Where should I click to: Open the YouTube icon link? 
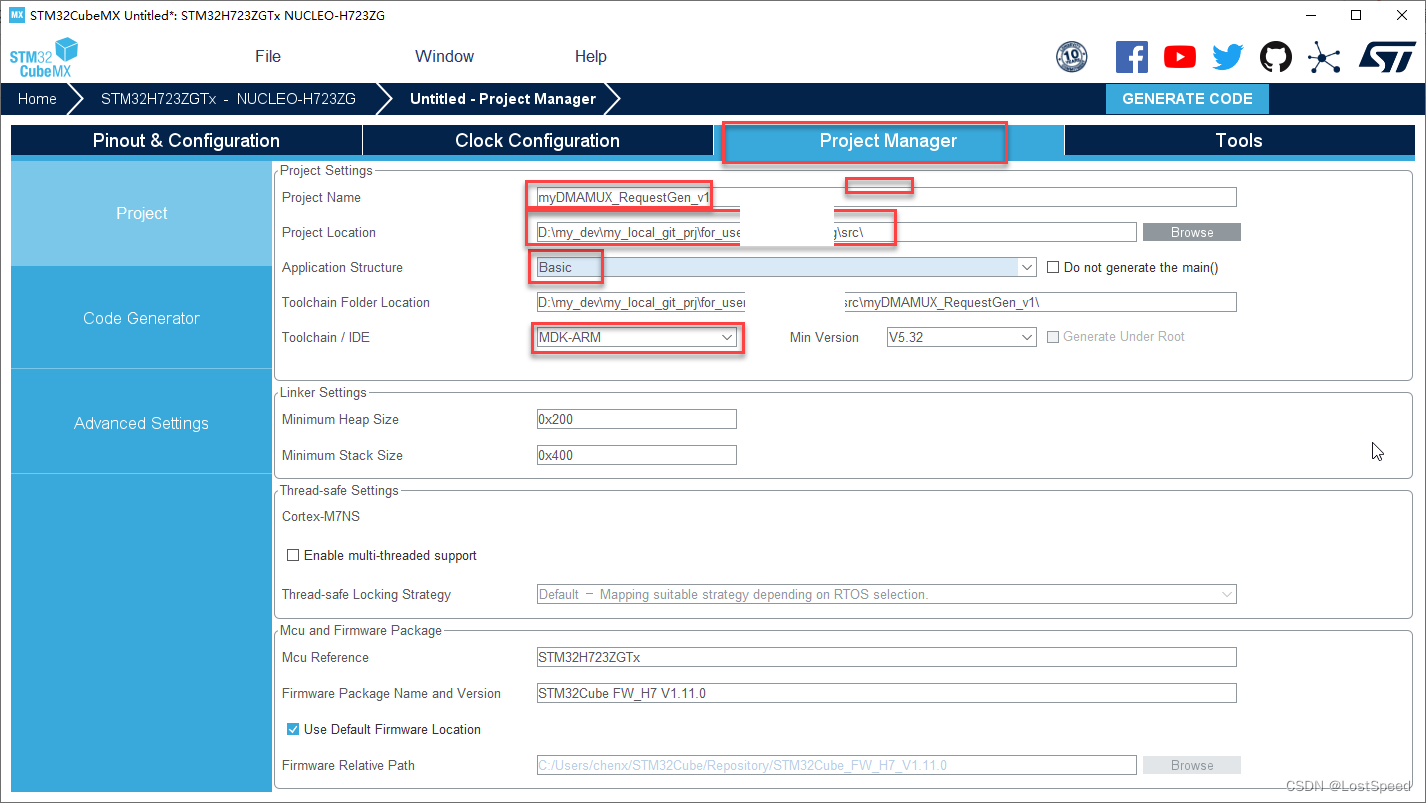pos(1180,57)
